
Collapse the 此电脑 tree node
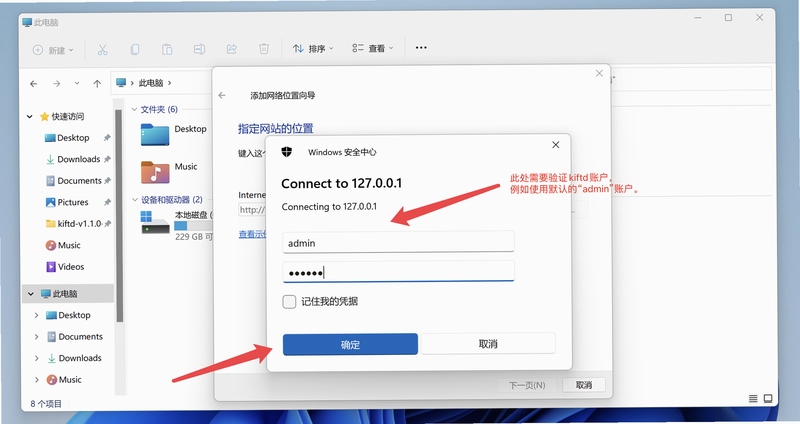tap(31, 294)
